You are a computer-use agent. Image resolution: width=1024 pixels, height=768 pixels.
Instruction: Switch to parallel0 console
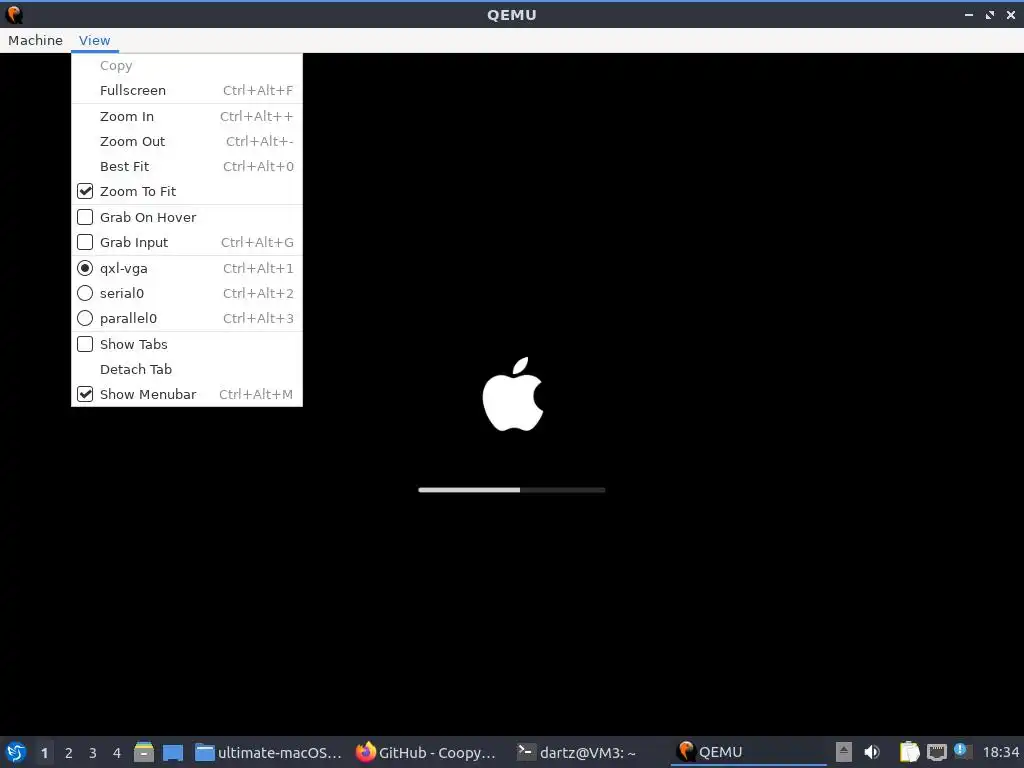(x=187, y=318)
